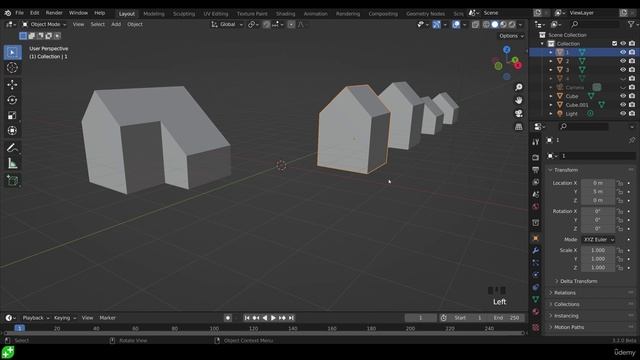Click the Scale X value field
The height and width of the screenshot is (360, 640).
point(598,250)
